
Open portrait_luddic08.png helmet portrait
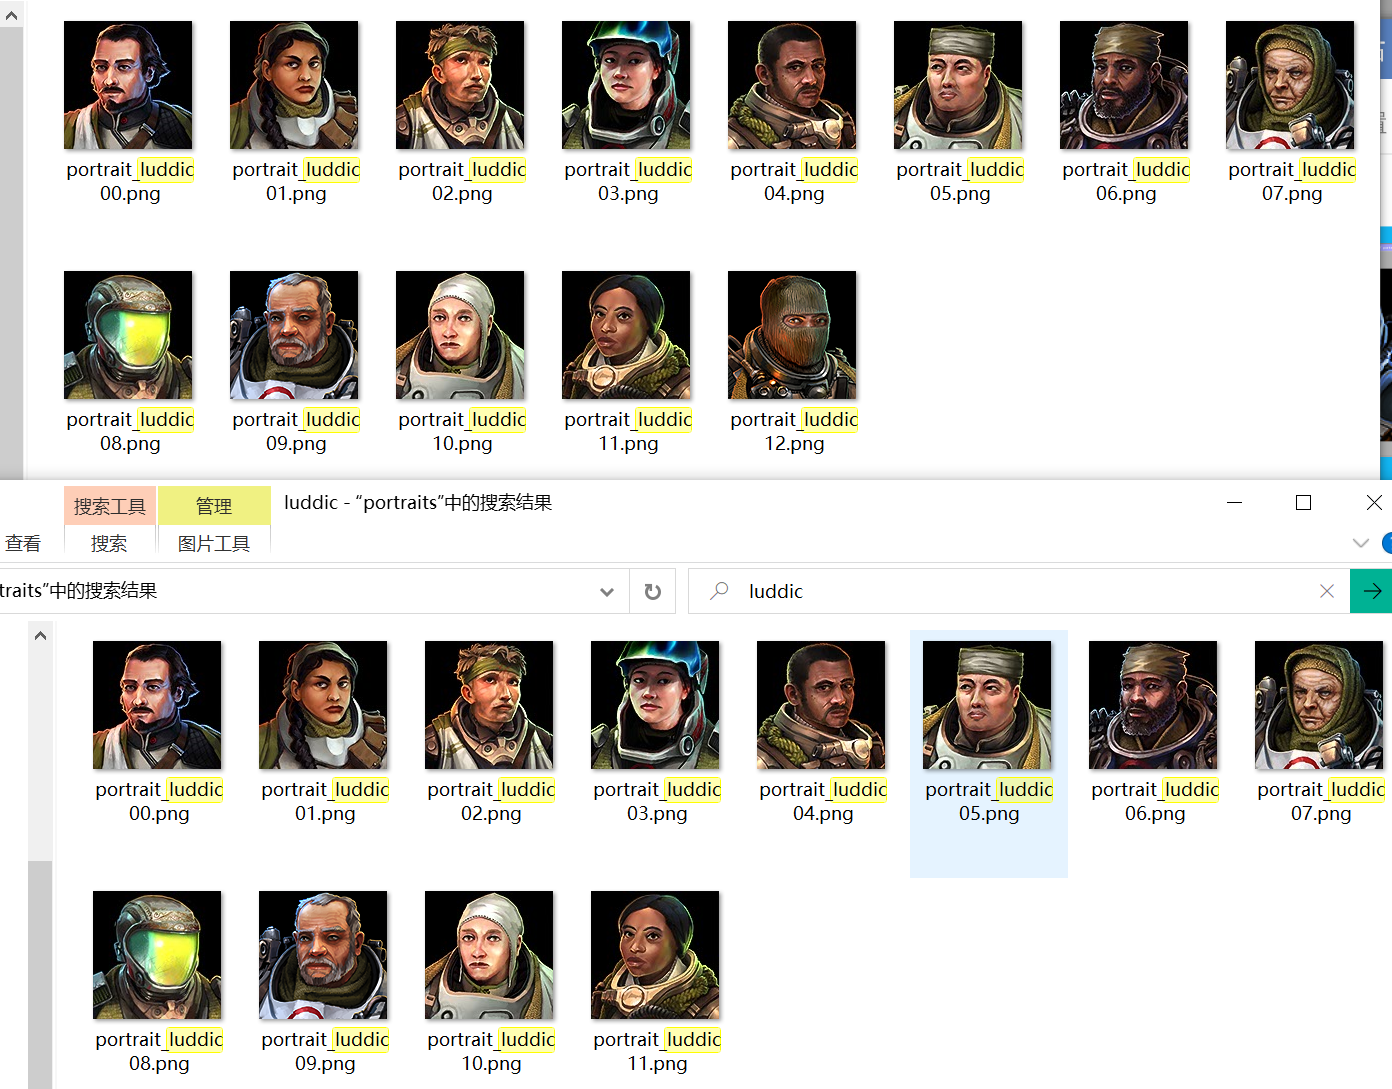(x=157, y=954)
